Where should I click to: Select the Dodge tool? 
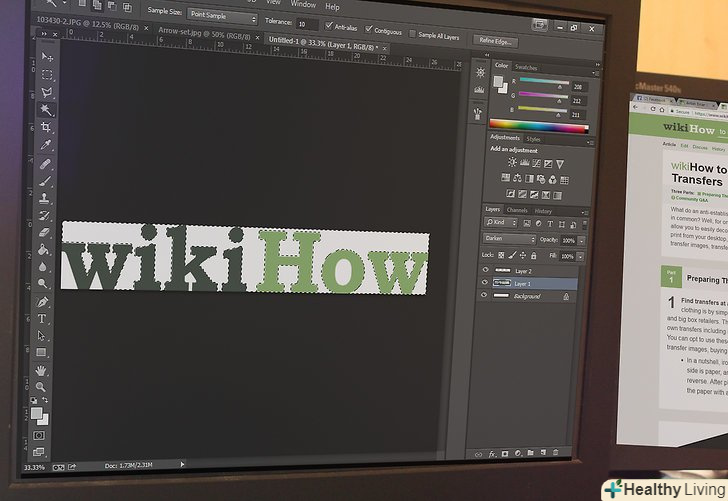[x=43, y=283]
